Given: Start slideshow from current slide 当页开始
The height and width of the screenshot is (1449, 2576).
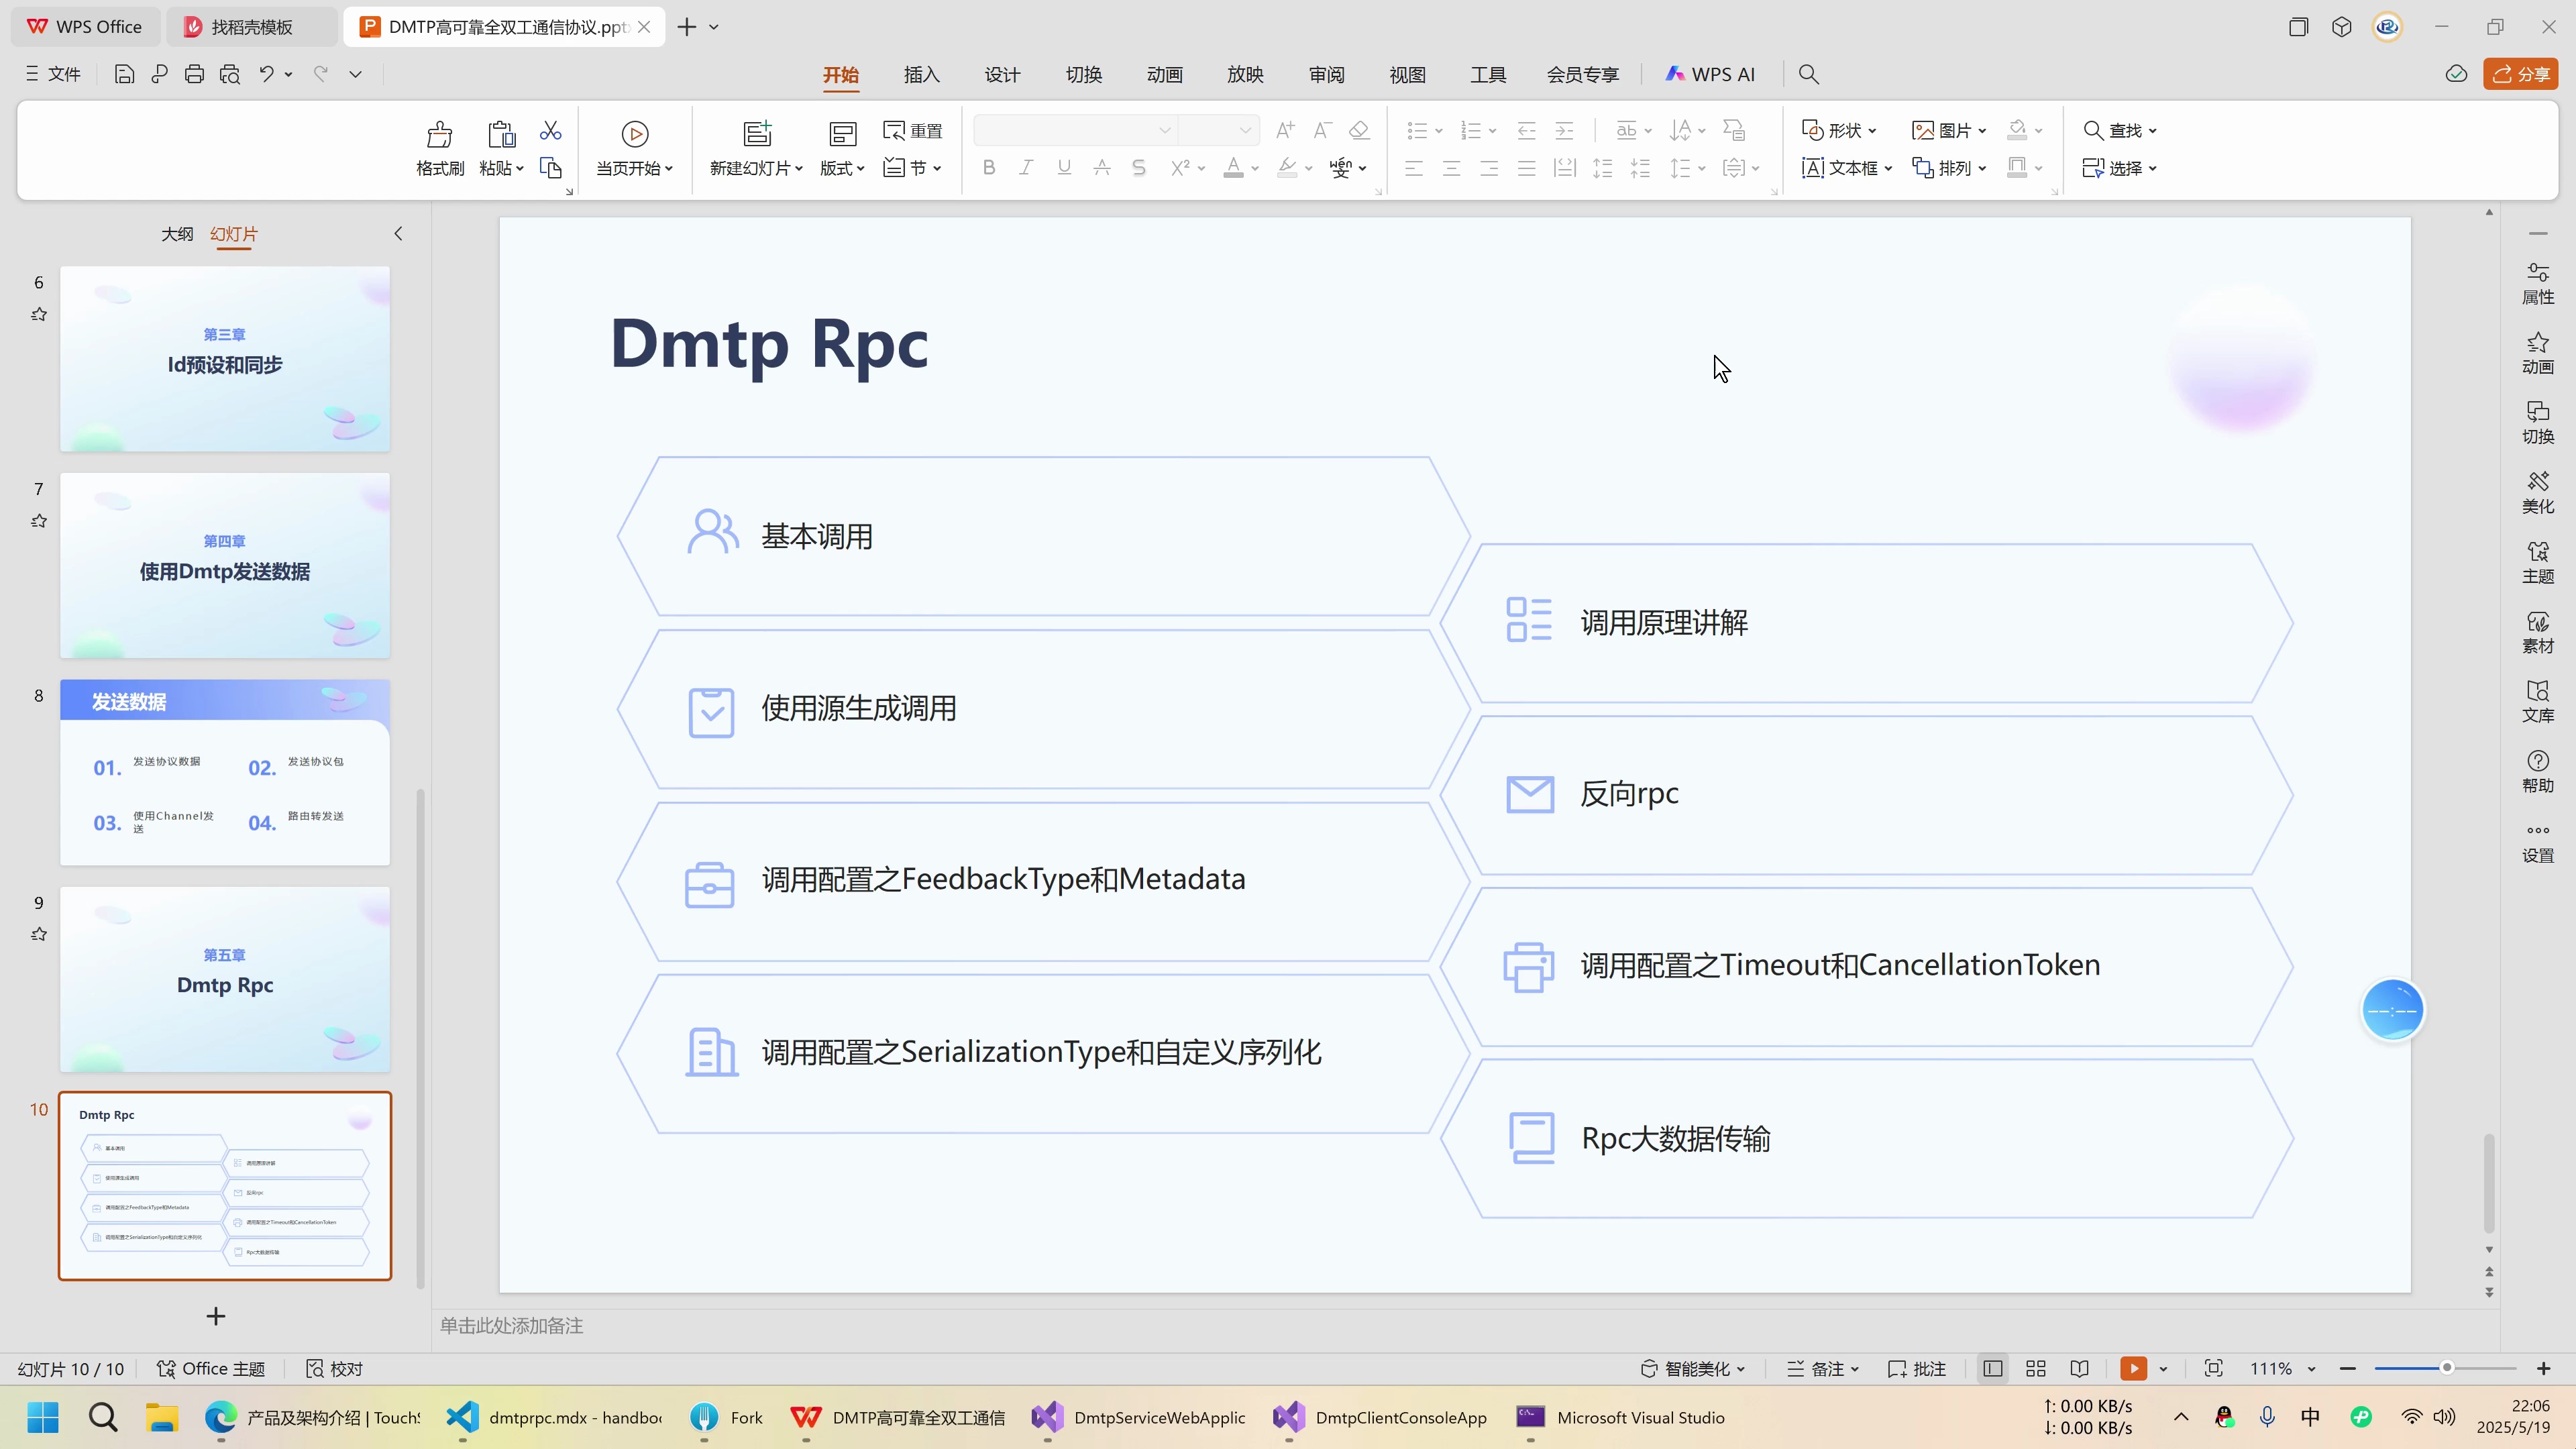Looking at the screenshot, I should pos(633,147).
